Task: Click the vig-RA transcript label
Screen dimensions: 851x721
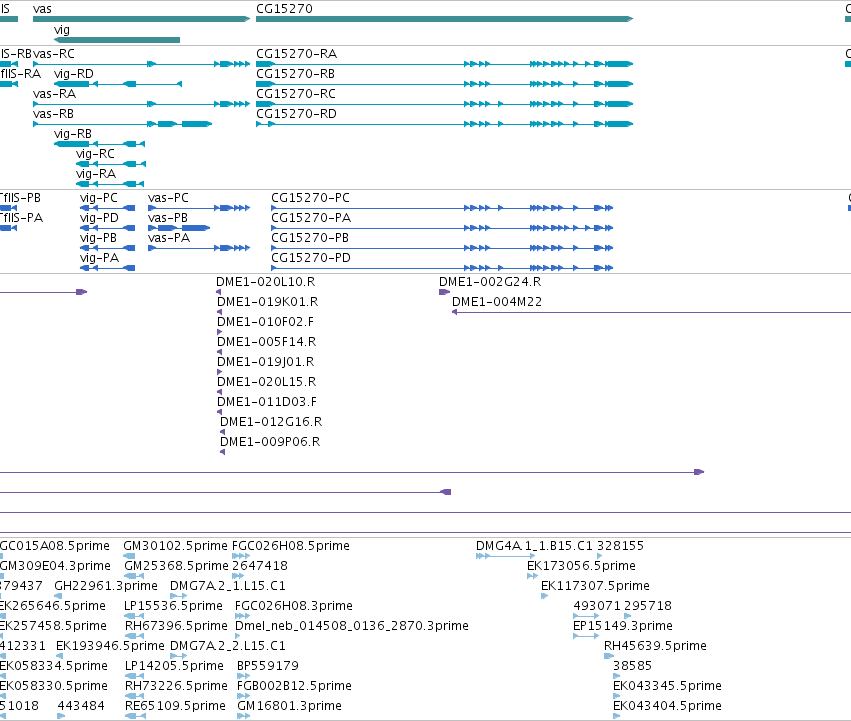Action: [96, 174]
